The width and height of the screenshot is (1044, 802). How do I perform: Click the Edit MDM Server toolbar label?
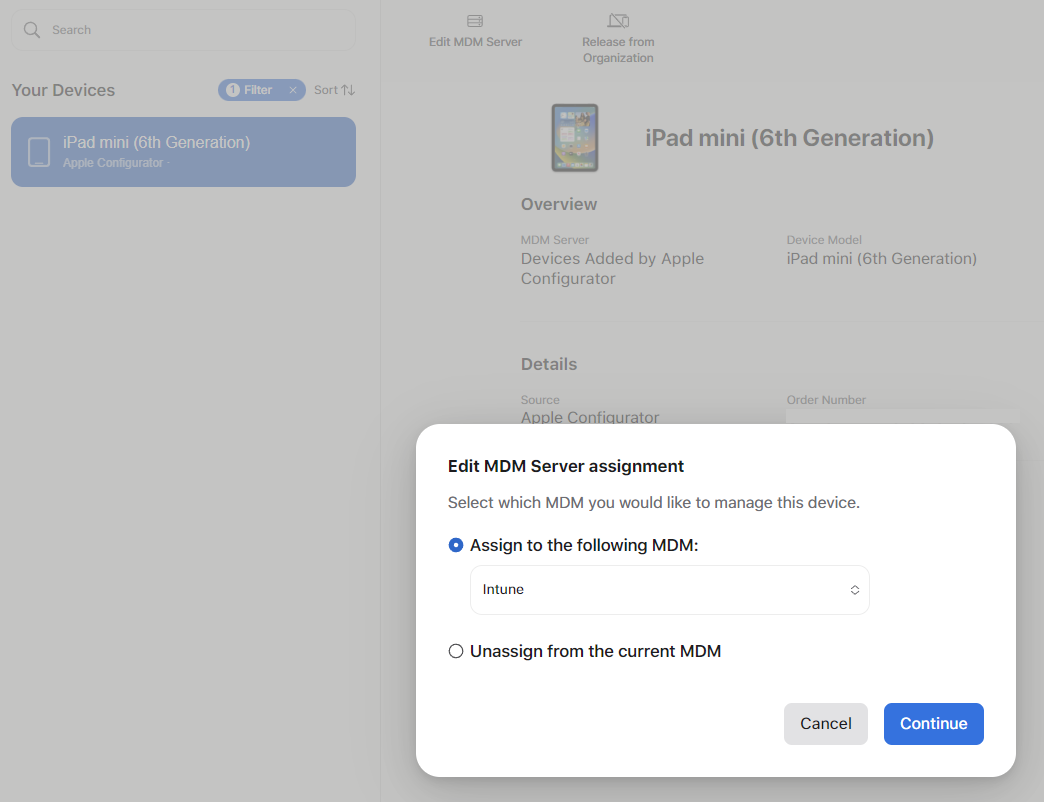(x=475, y=42)
